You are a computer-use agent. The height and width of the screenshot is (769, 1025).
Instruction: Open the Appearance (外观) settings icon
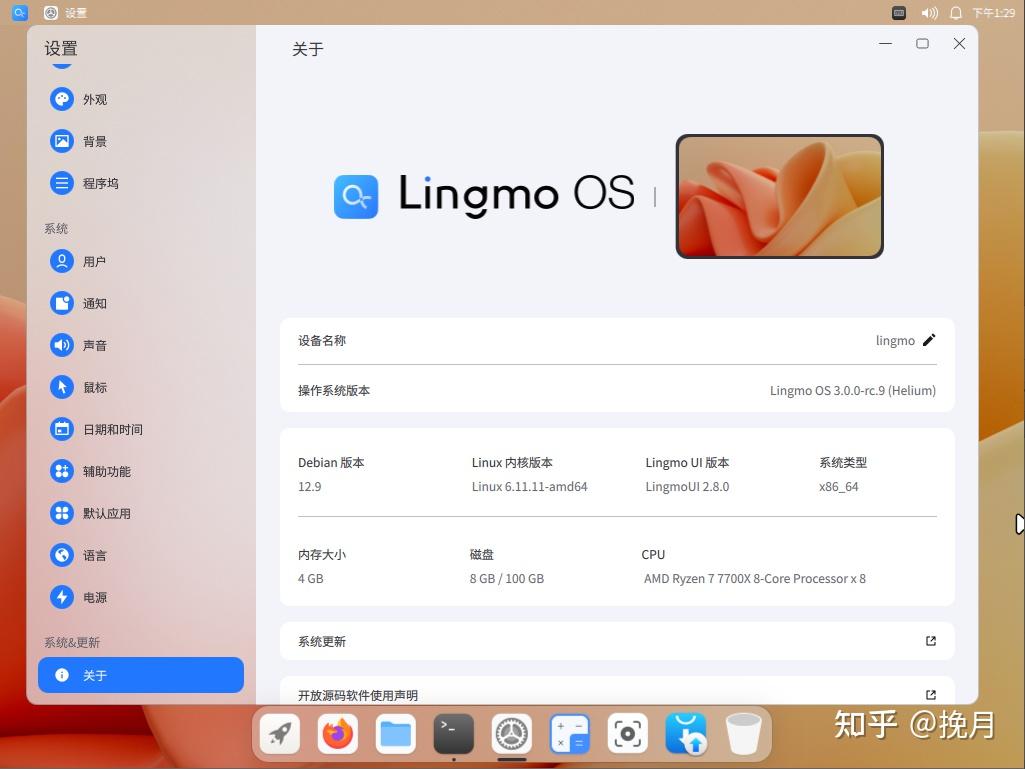point(63,99)
